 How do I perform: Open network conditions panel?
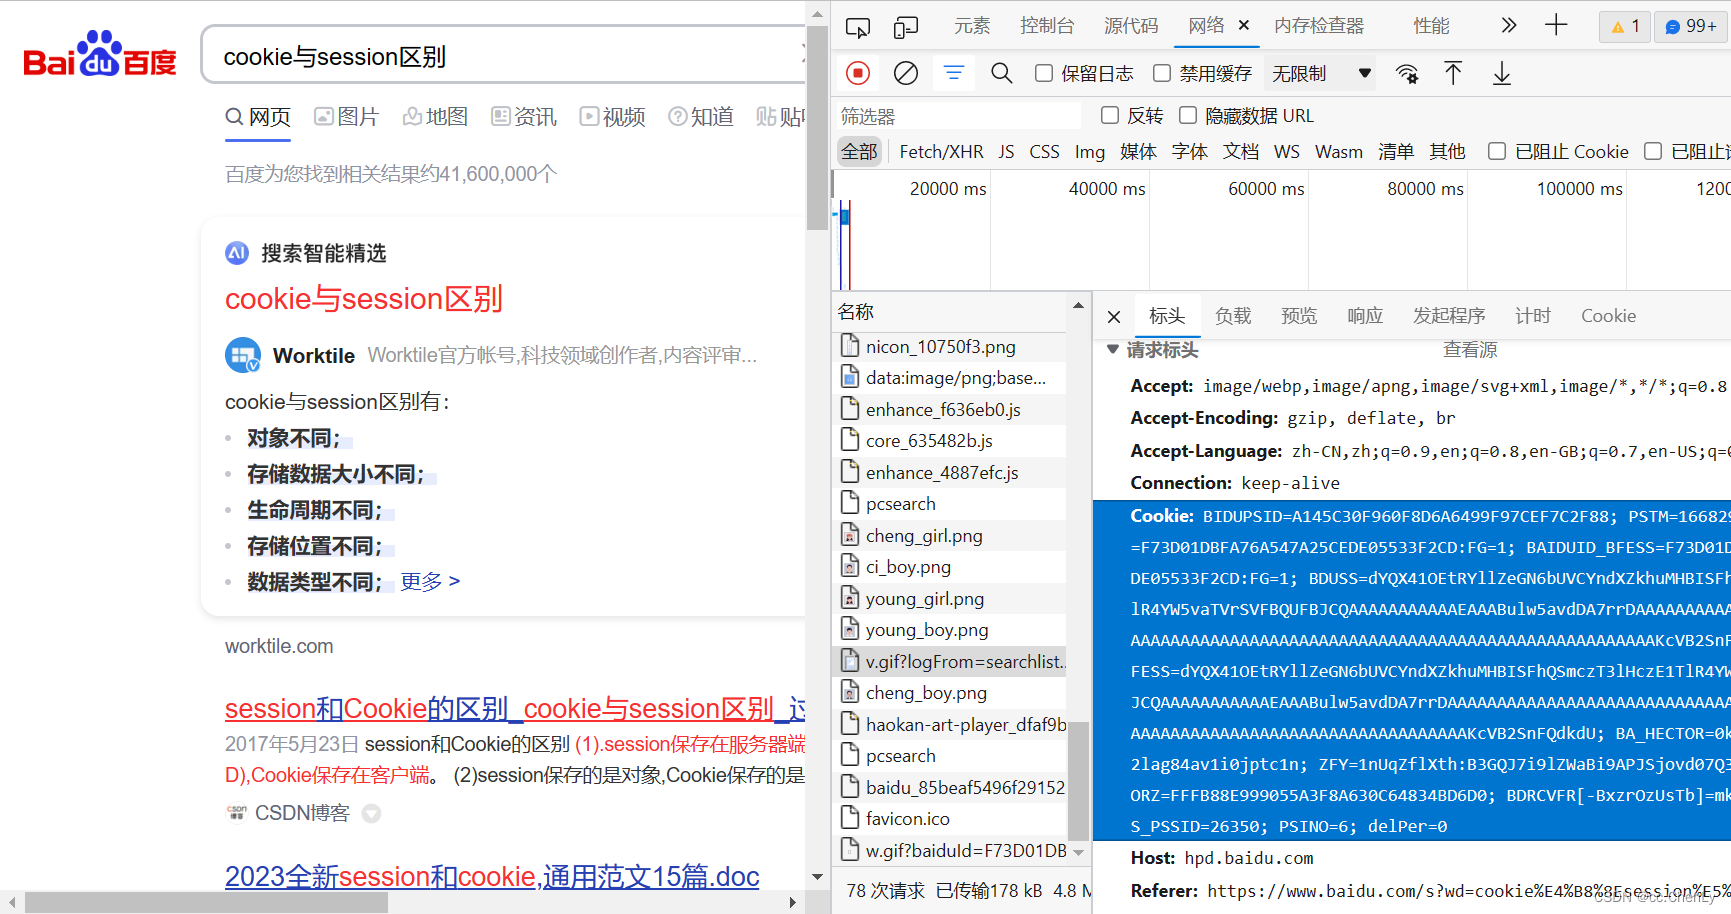[1407, 73]
